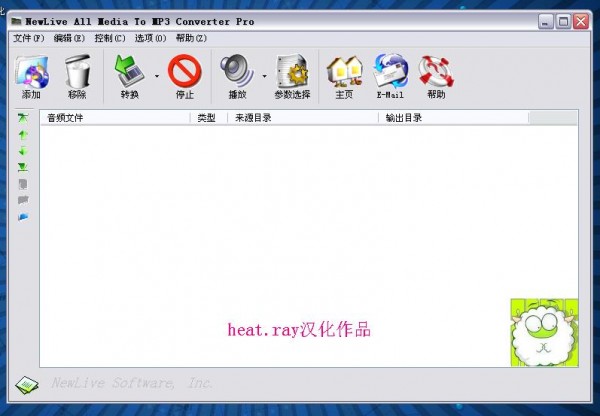Click the move-to-bottom green arrow icon
The image size is (600, 416).
click(23, 167)
